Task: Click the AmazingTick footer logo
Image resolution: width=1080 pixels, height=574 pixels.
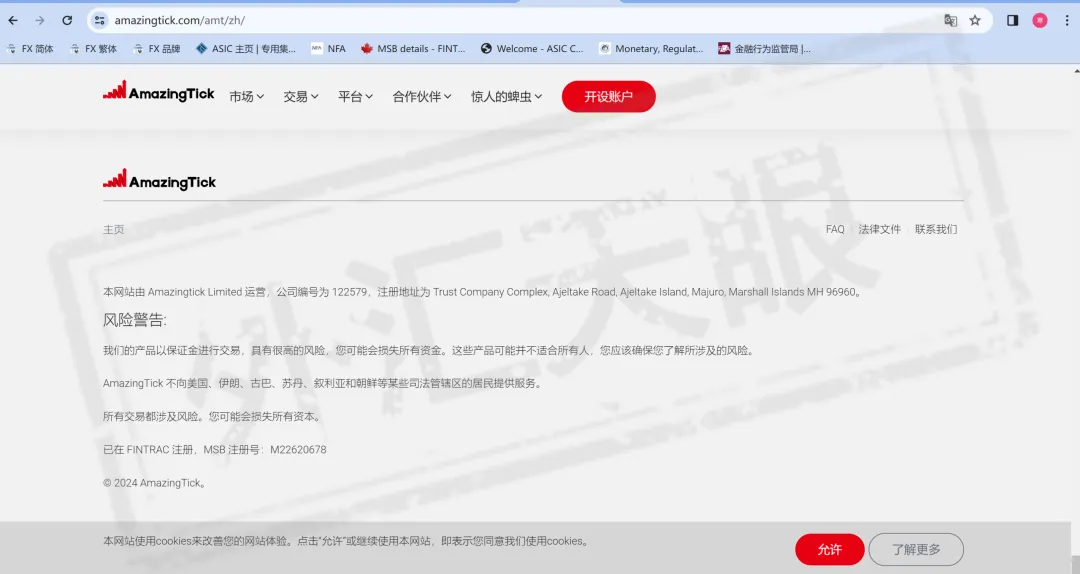Action: click(160, 181)
